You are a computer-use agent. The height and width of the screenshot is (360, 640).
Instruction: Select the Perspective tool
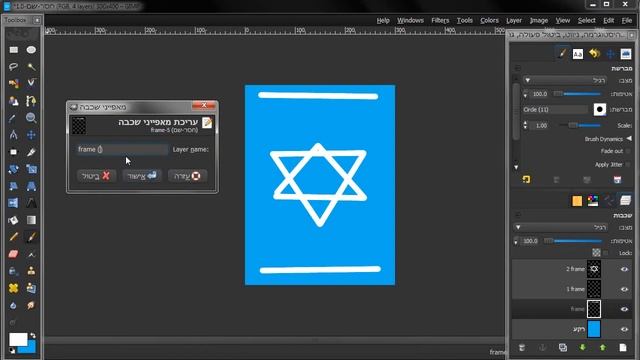[31, 186]
